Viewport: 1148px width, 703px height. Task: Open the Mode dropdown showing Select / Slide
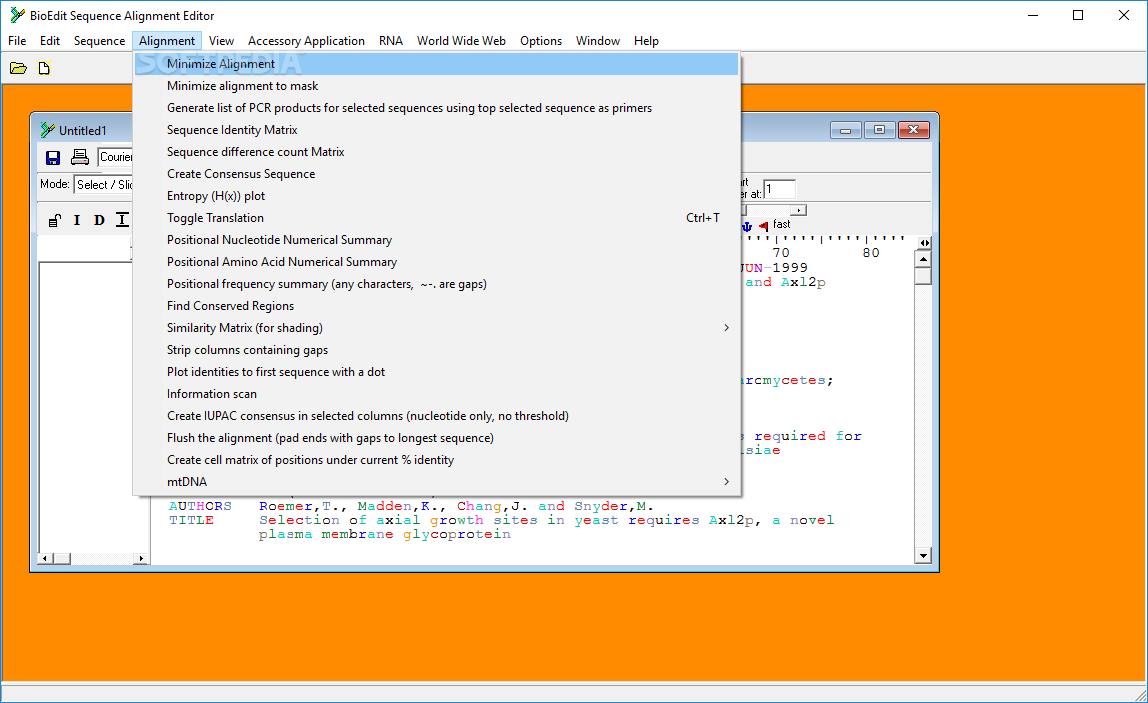(x=103, y=185)
